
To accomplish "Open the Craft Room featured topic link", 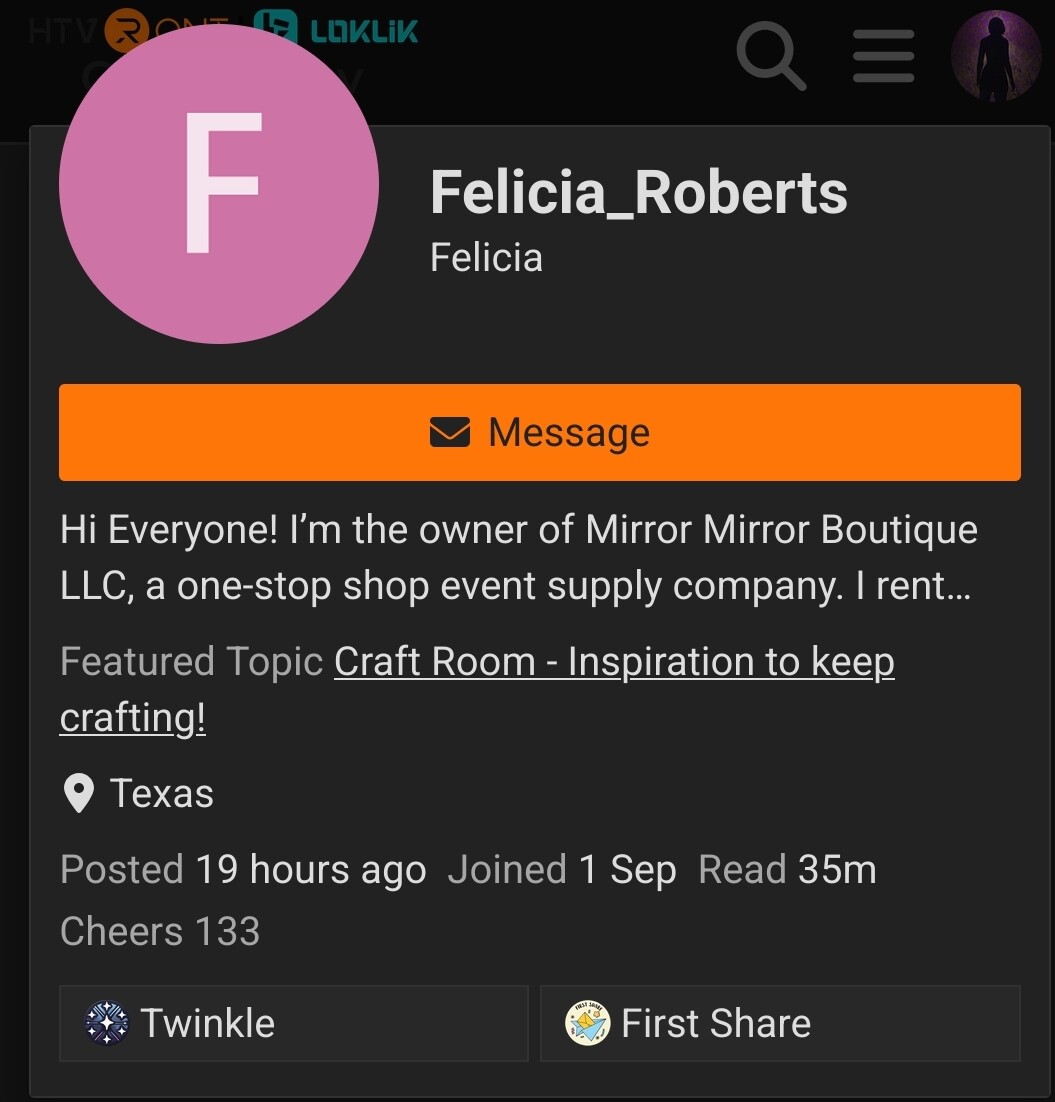I will (x=613, y=662).
